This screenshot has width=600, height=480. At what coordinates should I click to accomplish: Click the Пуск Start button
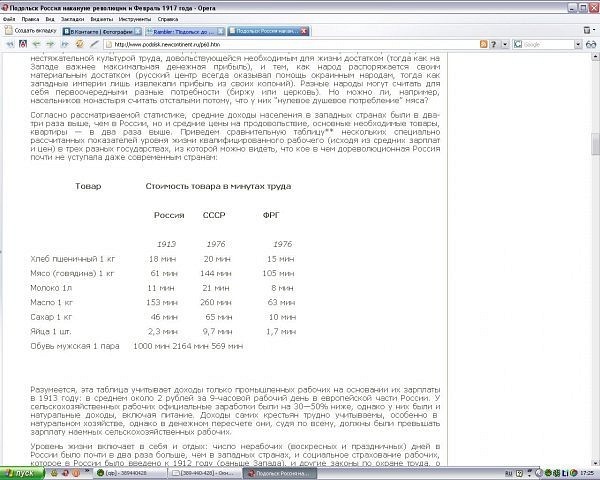click(x=22, y=473)
